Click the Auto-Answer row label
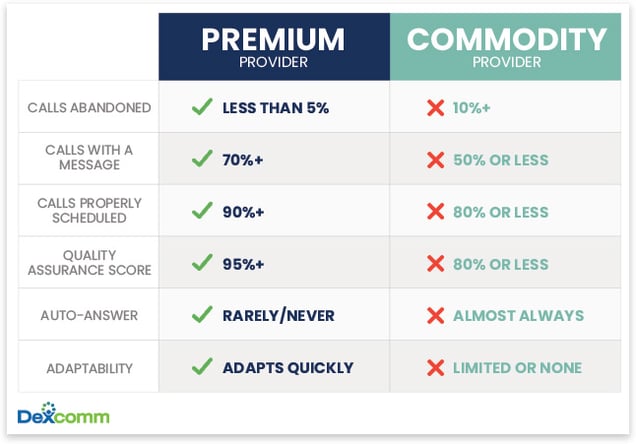This screenshot has width=636, height=444. 89,315
